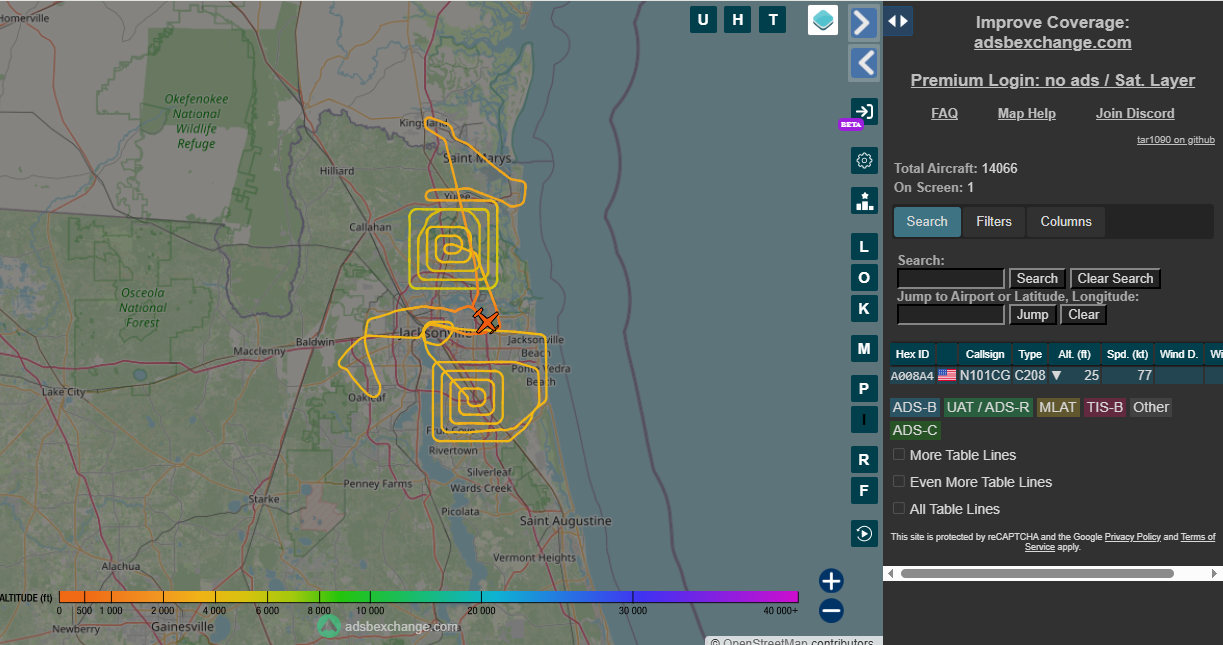Switch to the Columns tab

(x=1066, y=222)
